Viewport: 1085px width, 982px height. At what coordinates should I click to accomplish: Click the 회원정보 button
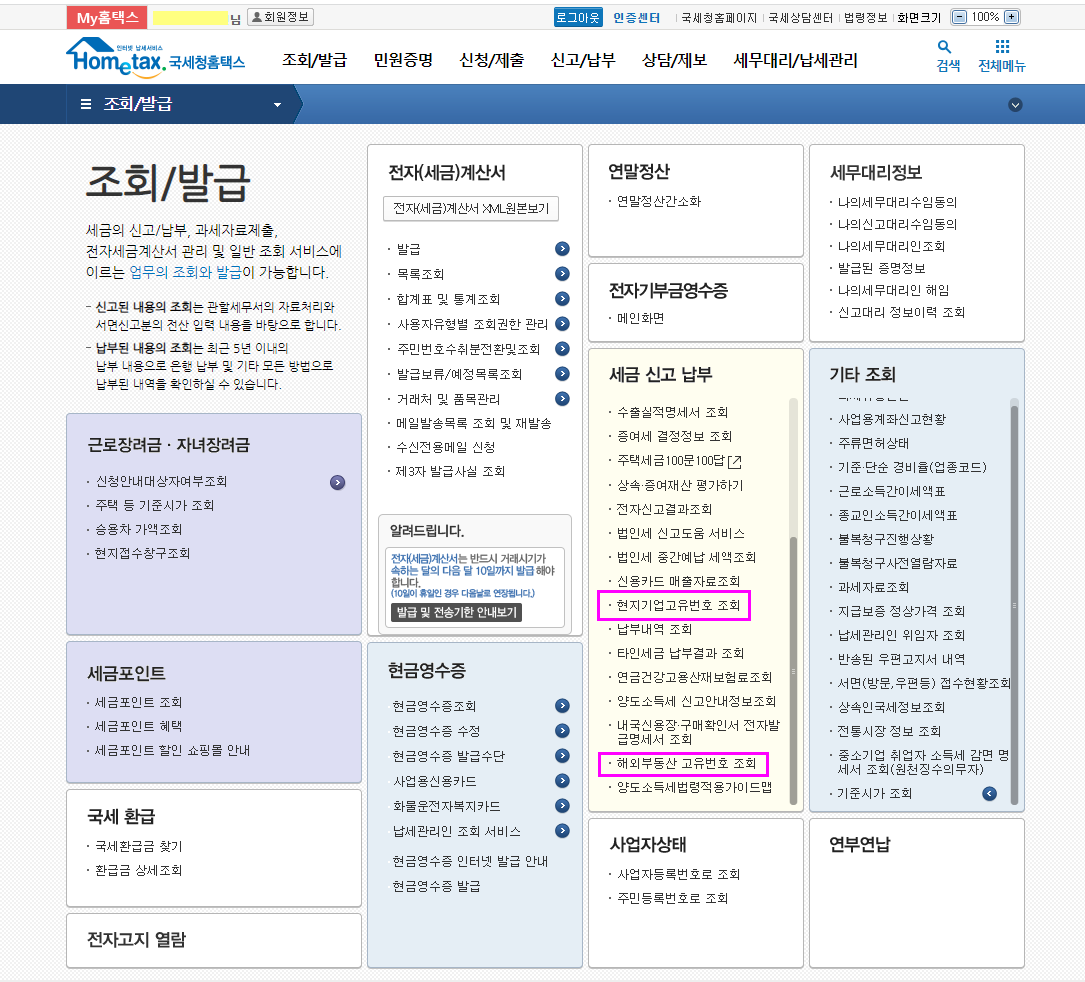point(280,17)
